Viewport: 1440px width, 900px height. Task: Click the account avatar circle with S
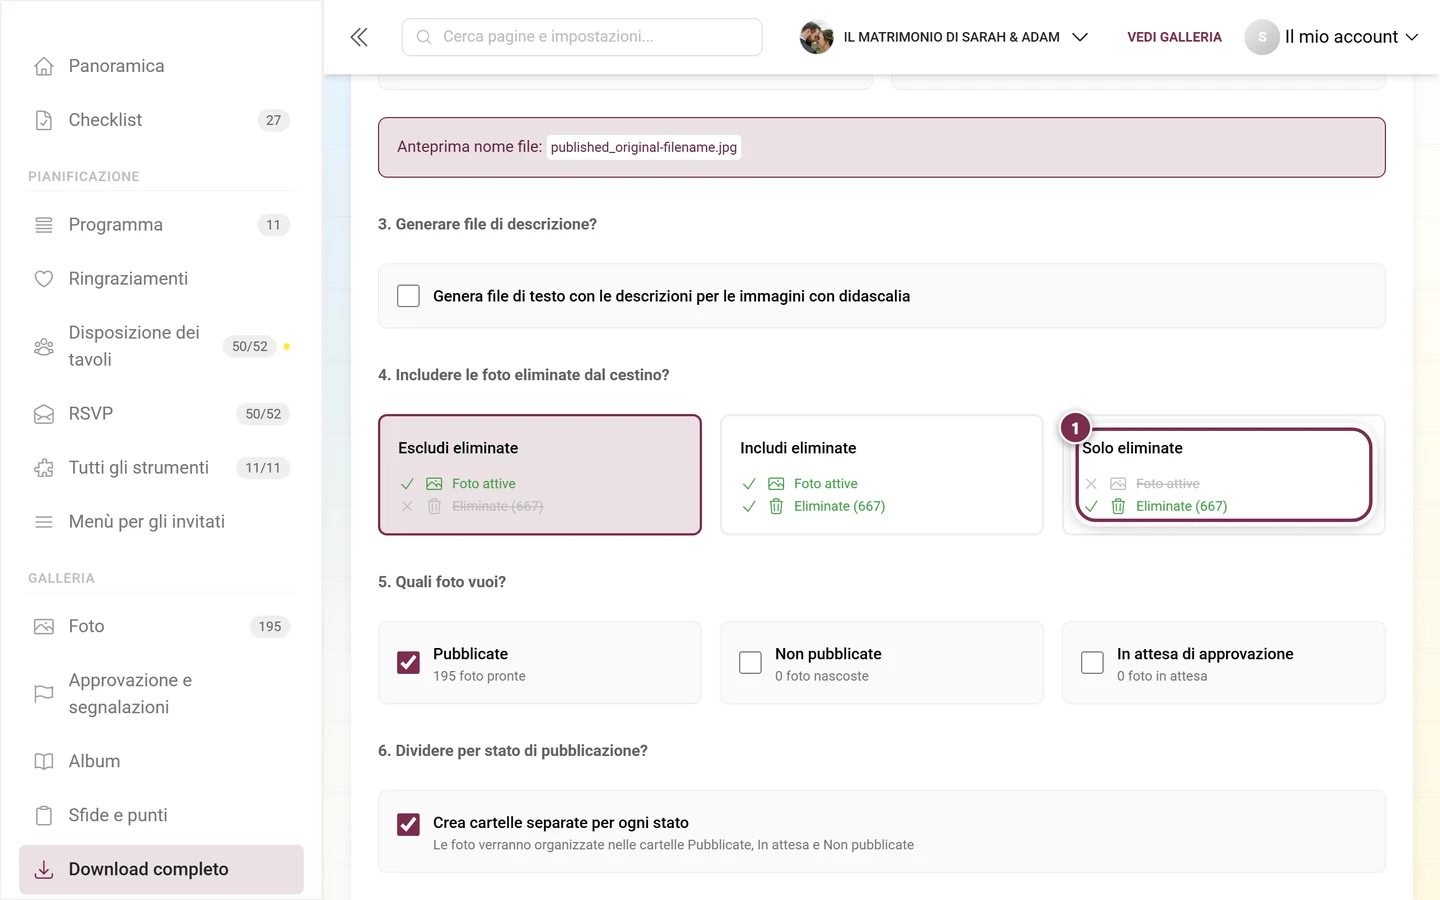click(1262, 37)
